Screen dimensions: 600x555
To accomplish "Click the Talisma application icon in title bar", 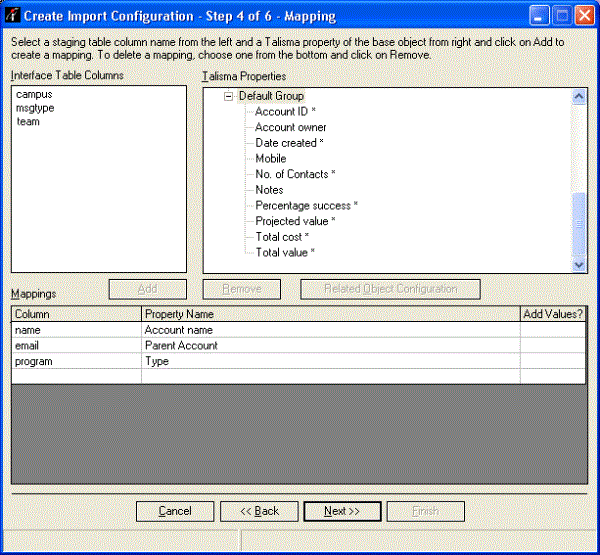I will (12, 15).
